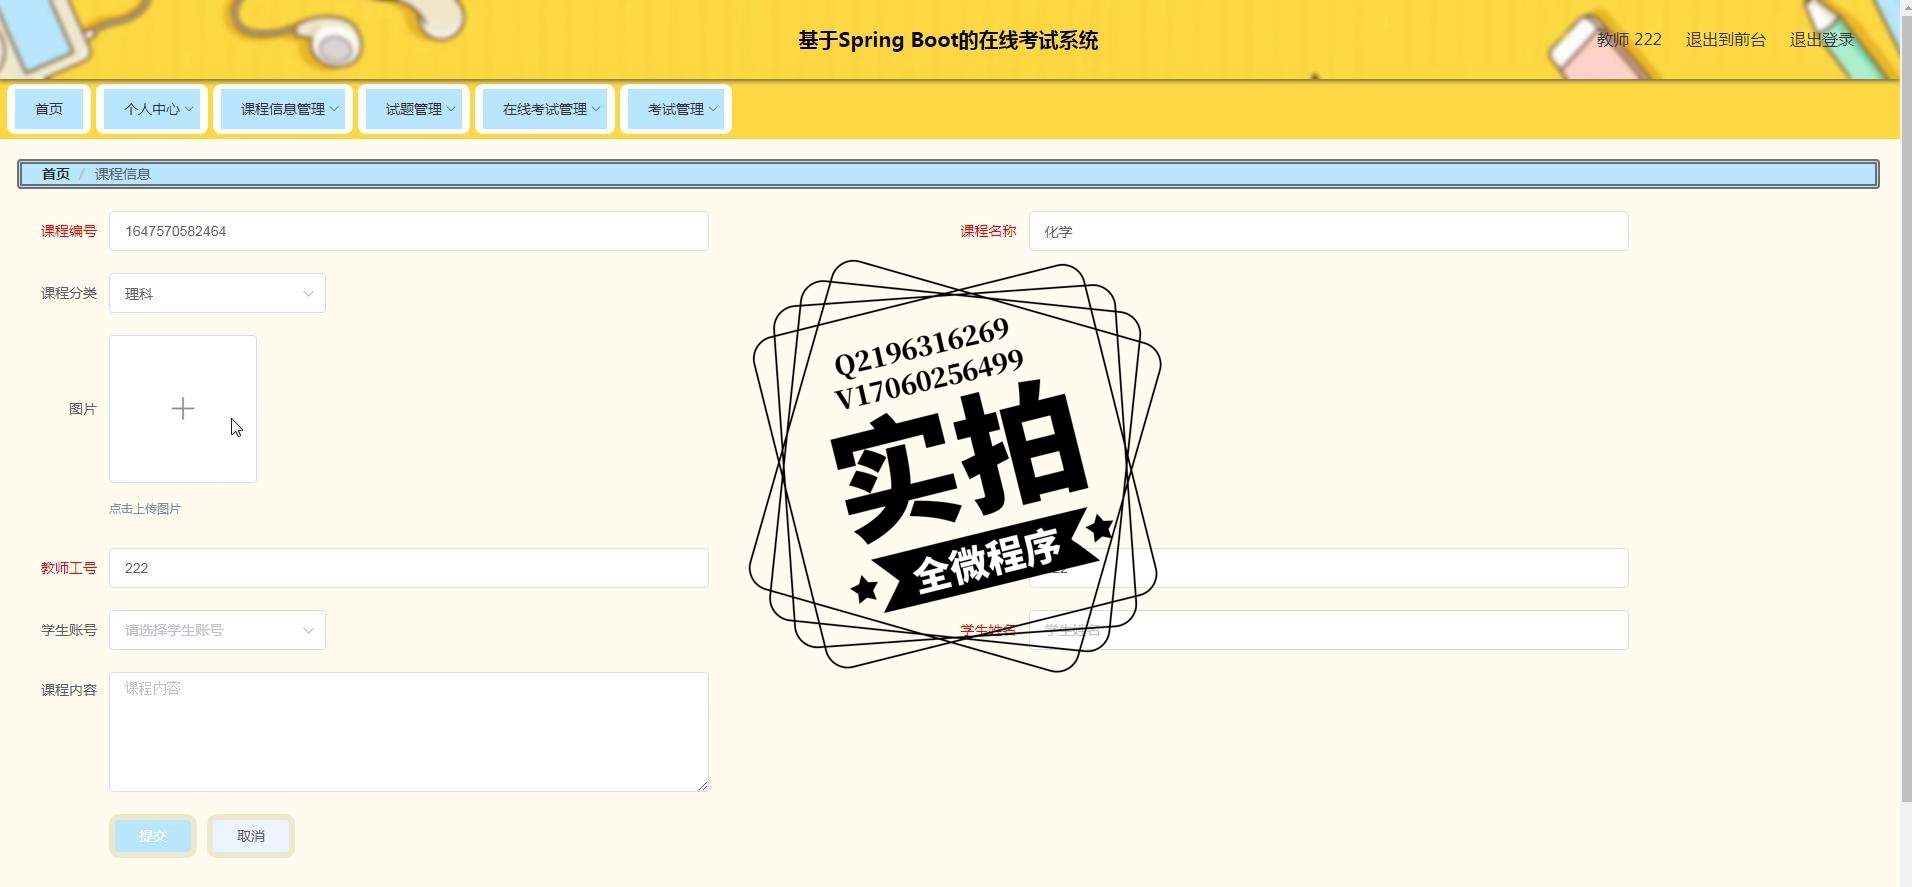The image size is (1912, 887).
Task: Click the page title 基于Spring Boot的在线考试系统
Action: click(948, 40)
